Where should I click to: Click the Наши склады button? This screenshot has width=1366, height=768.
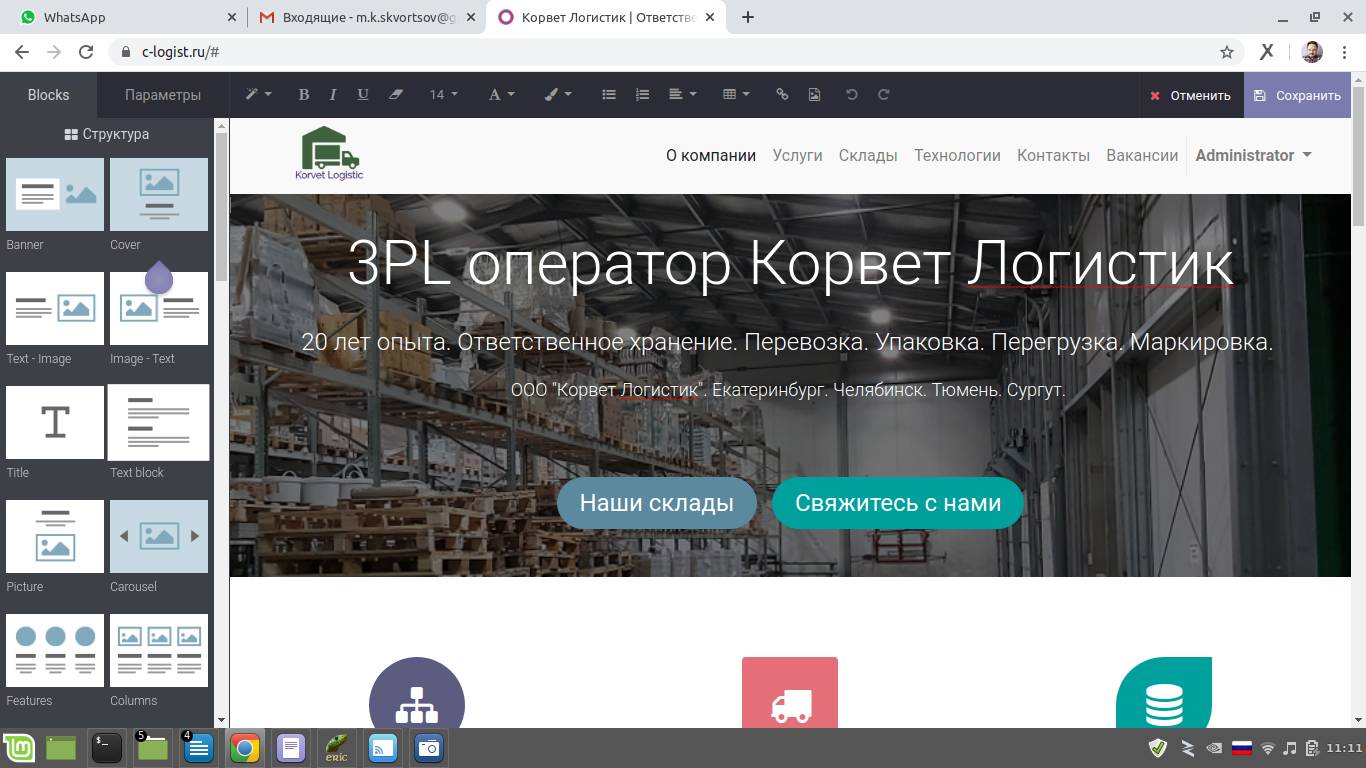tap(656, 503)
